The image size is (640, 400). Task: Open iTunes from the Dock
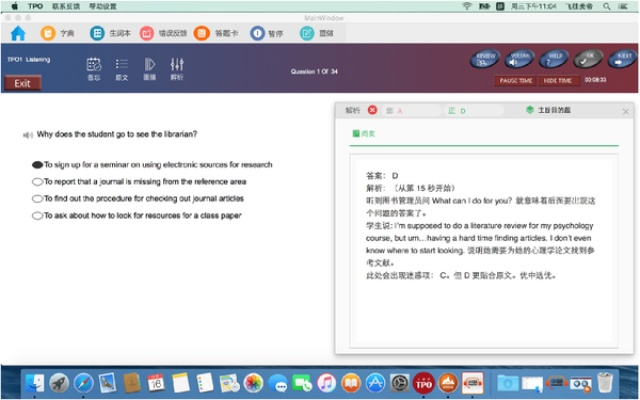click(327, 383)
